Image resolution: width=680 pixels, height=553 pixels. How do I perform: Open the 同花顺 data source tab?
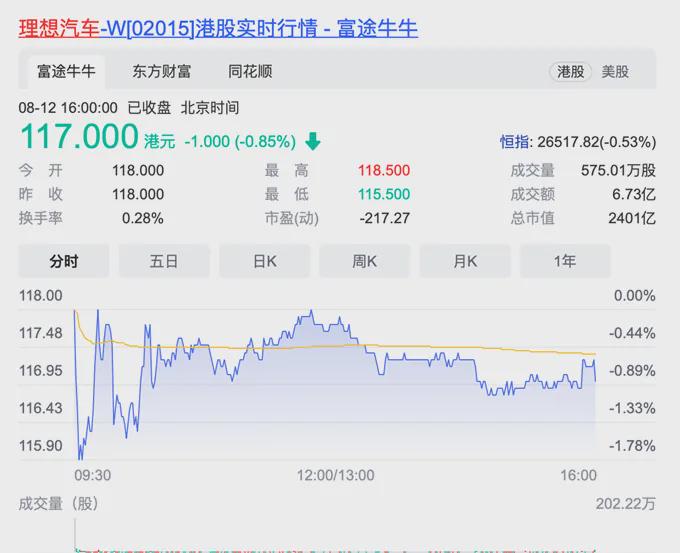point(250,72)
